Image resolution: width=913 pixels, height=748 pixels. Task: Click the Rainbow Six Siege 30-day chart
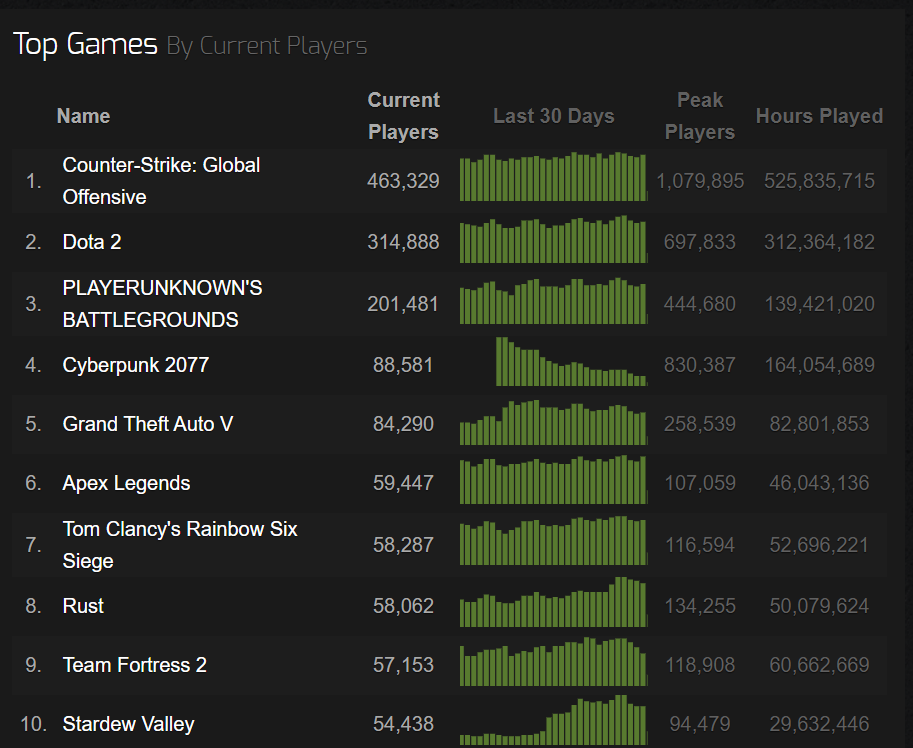pos(553,541)
